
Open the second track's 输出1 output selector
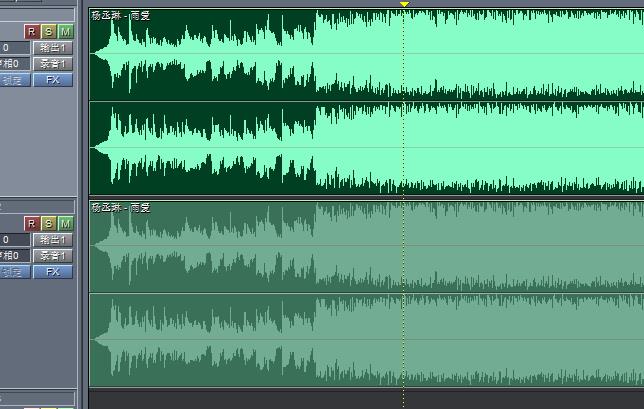53,240
